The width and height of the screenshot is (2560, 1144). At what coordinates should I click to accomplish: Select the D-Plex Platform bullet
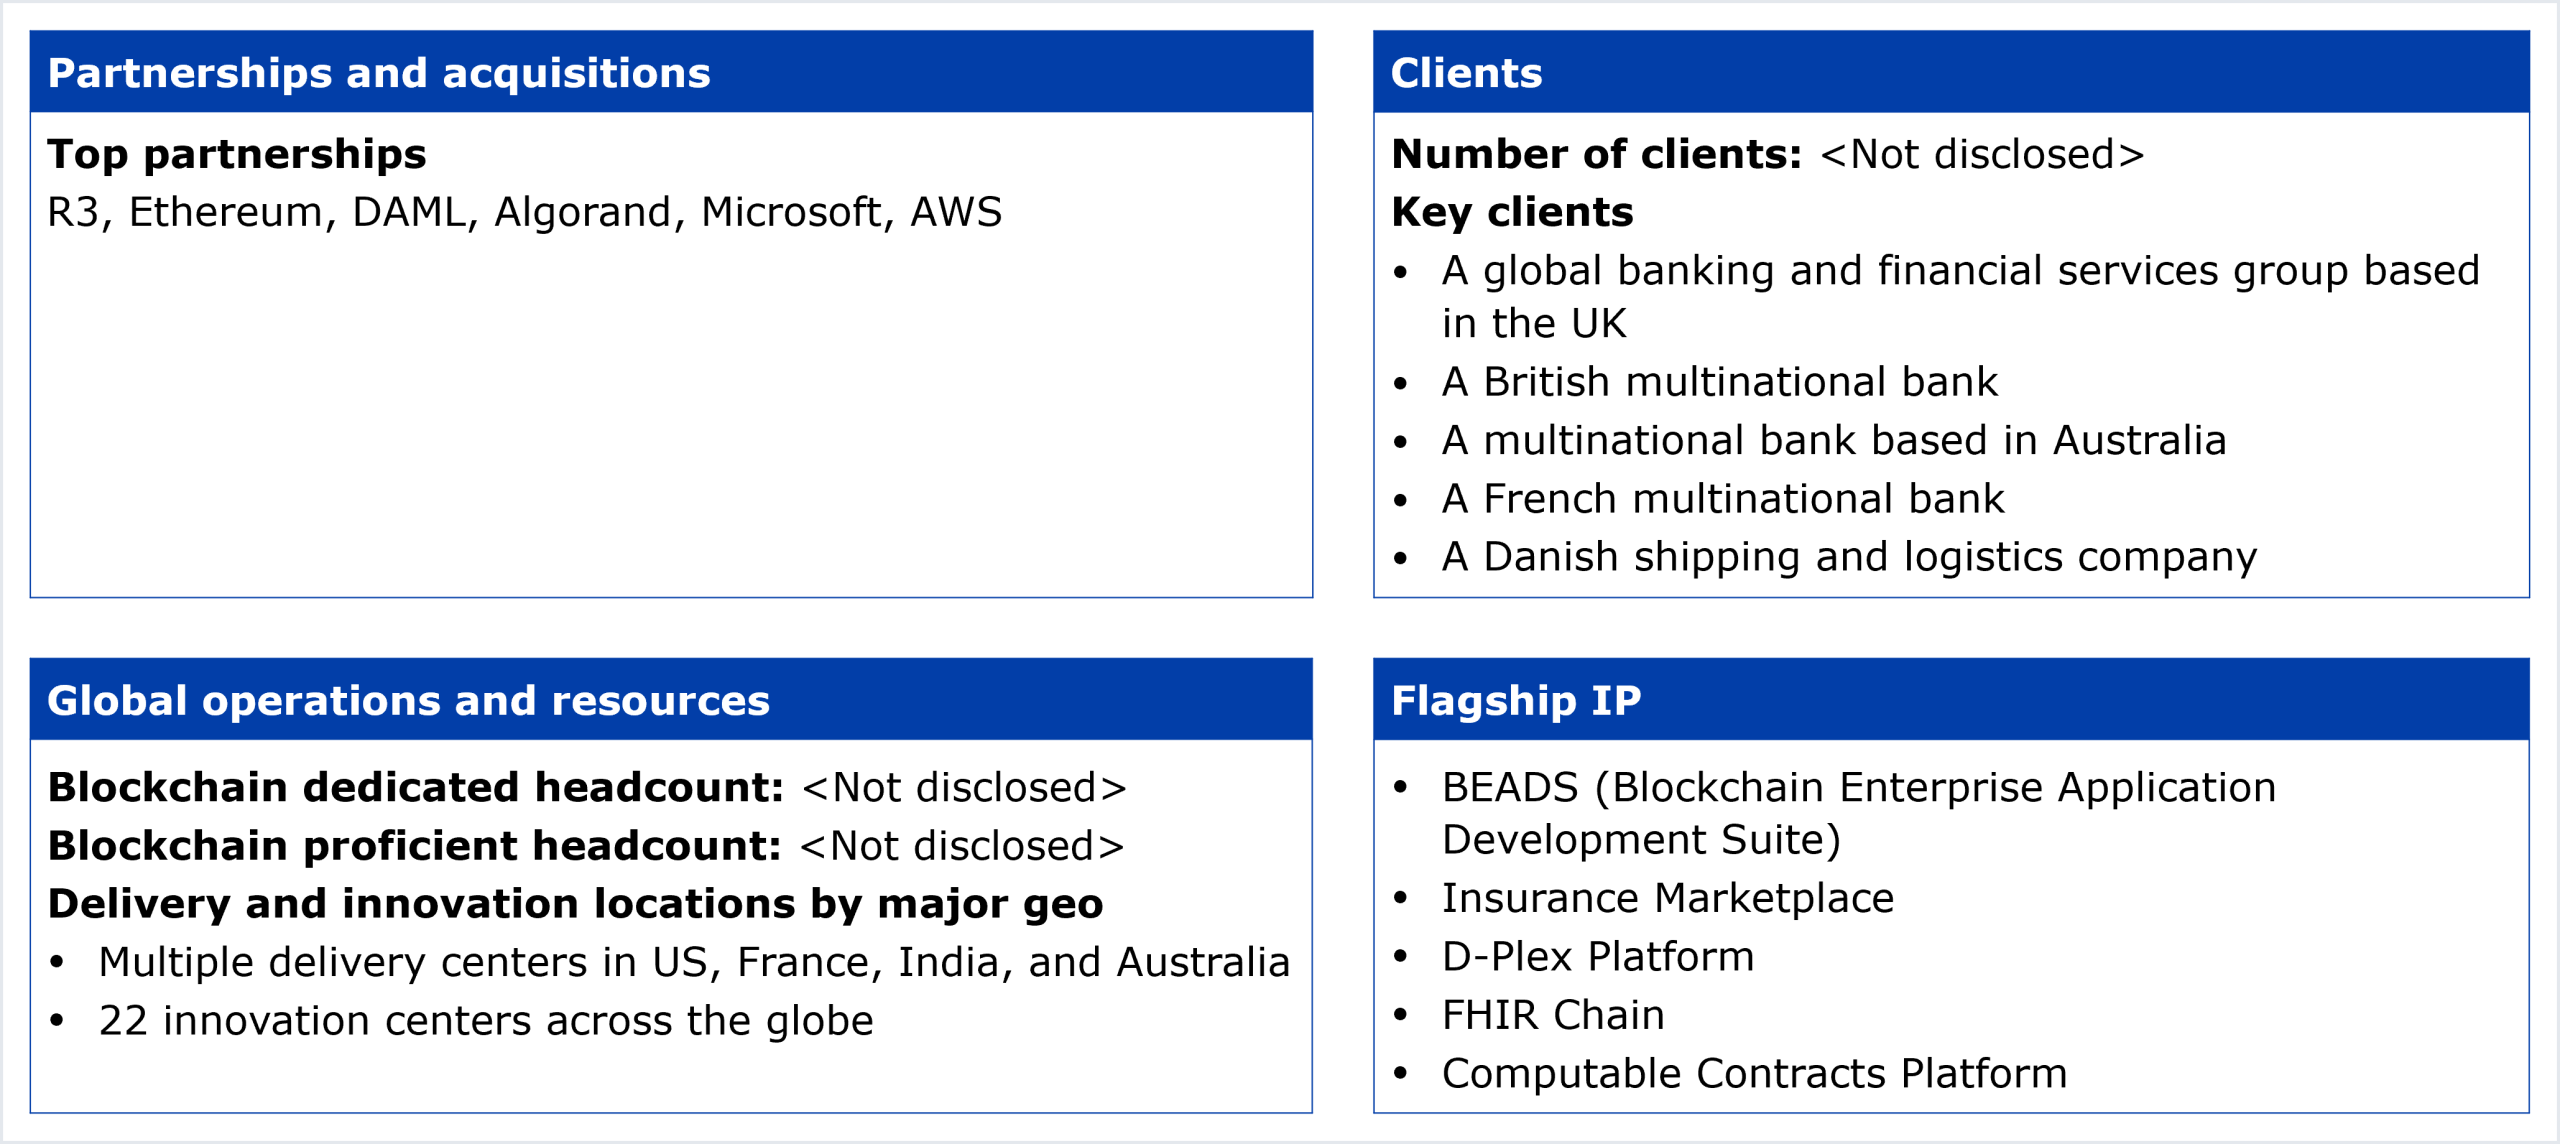tap(1597, 957)
